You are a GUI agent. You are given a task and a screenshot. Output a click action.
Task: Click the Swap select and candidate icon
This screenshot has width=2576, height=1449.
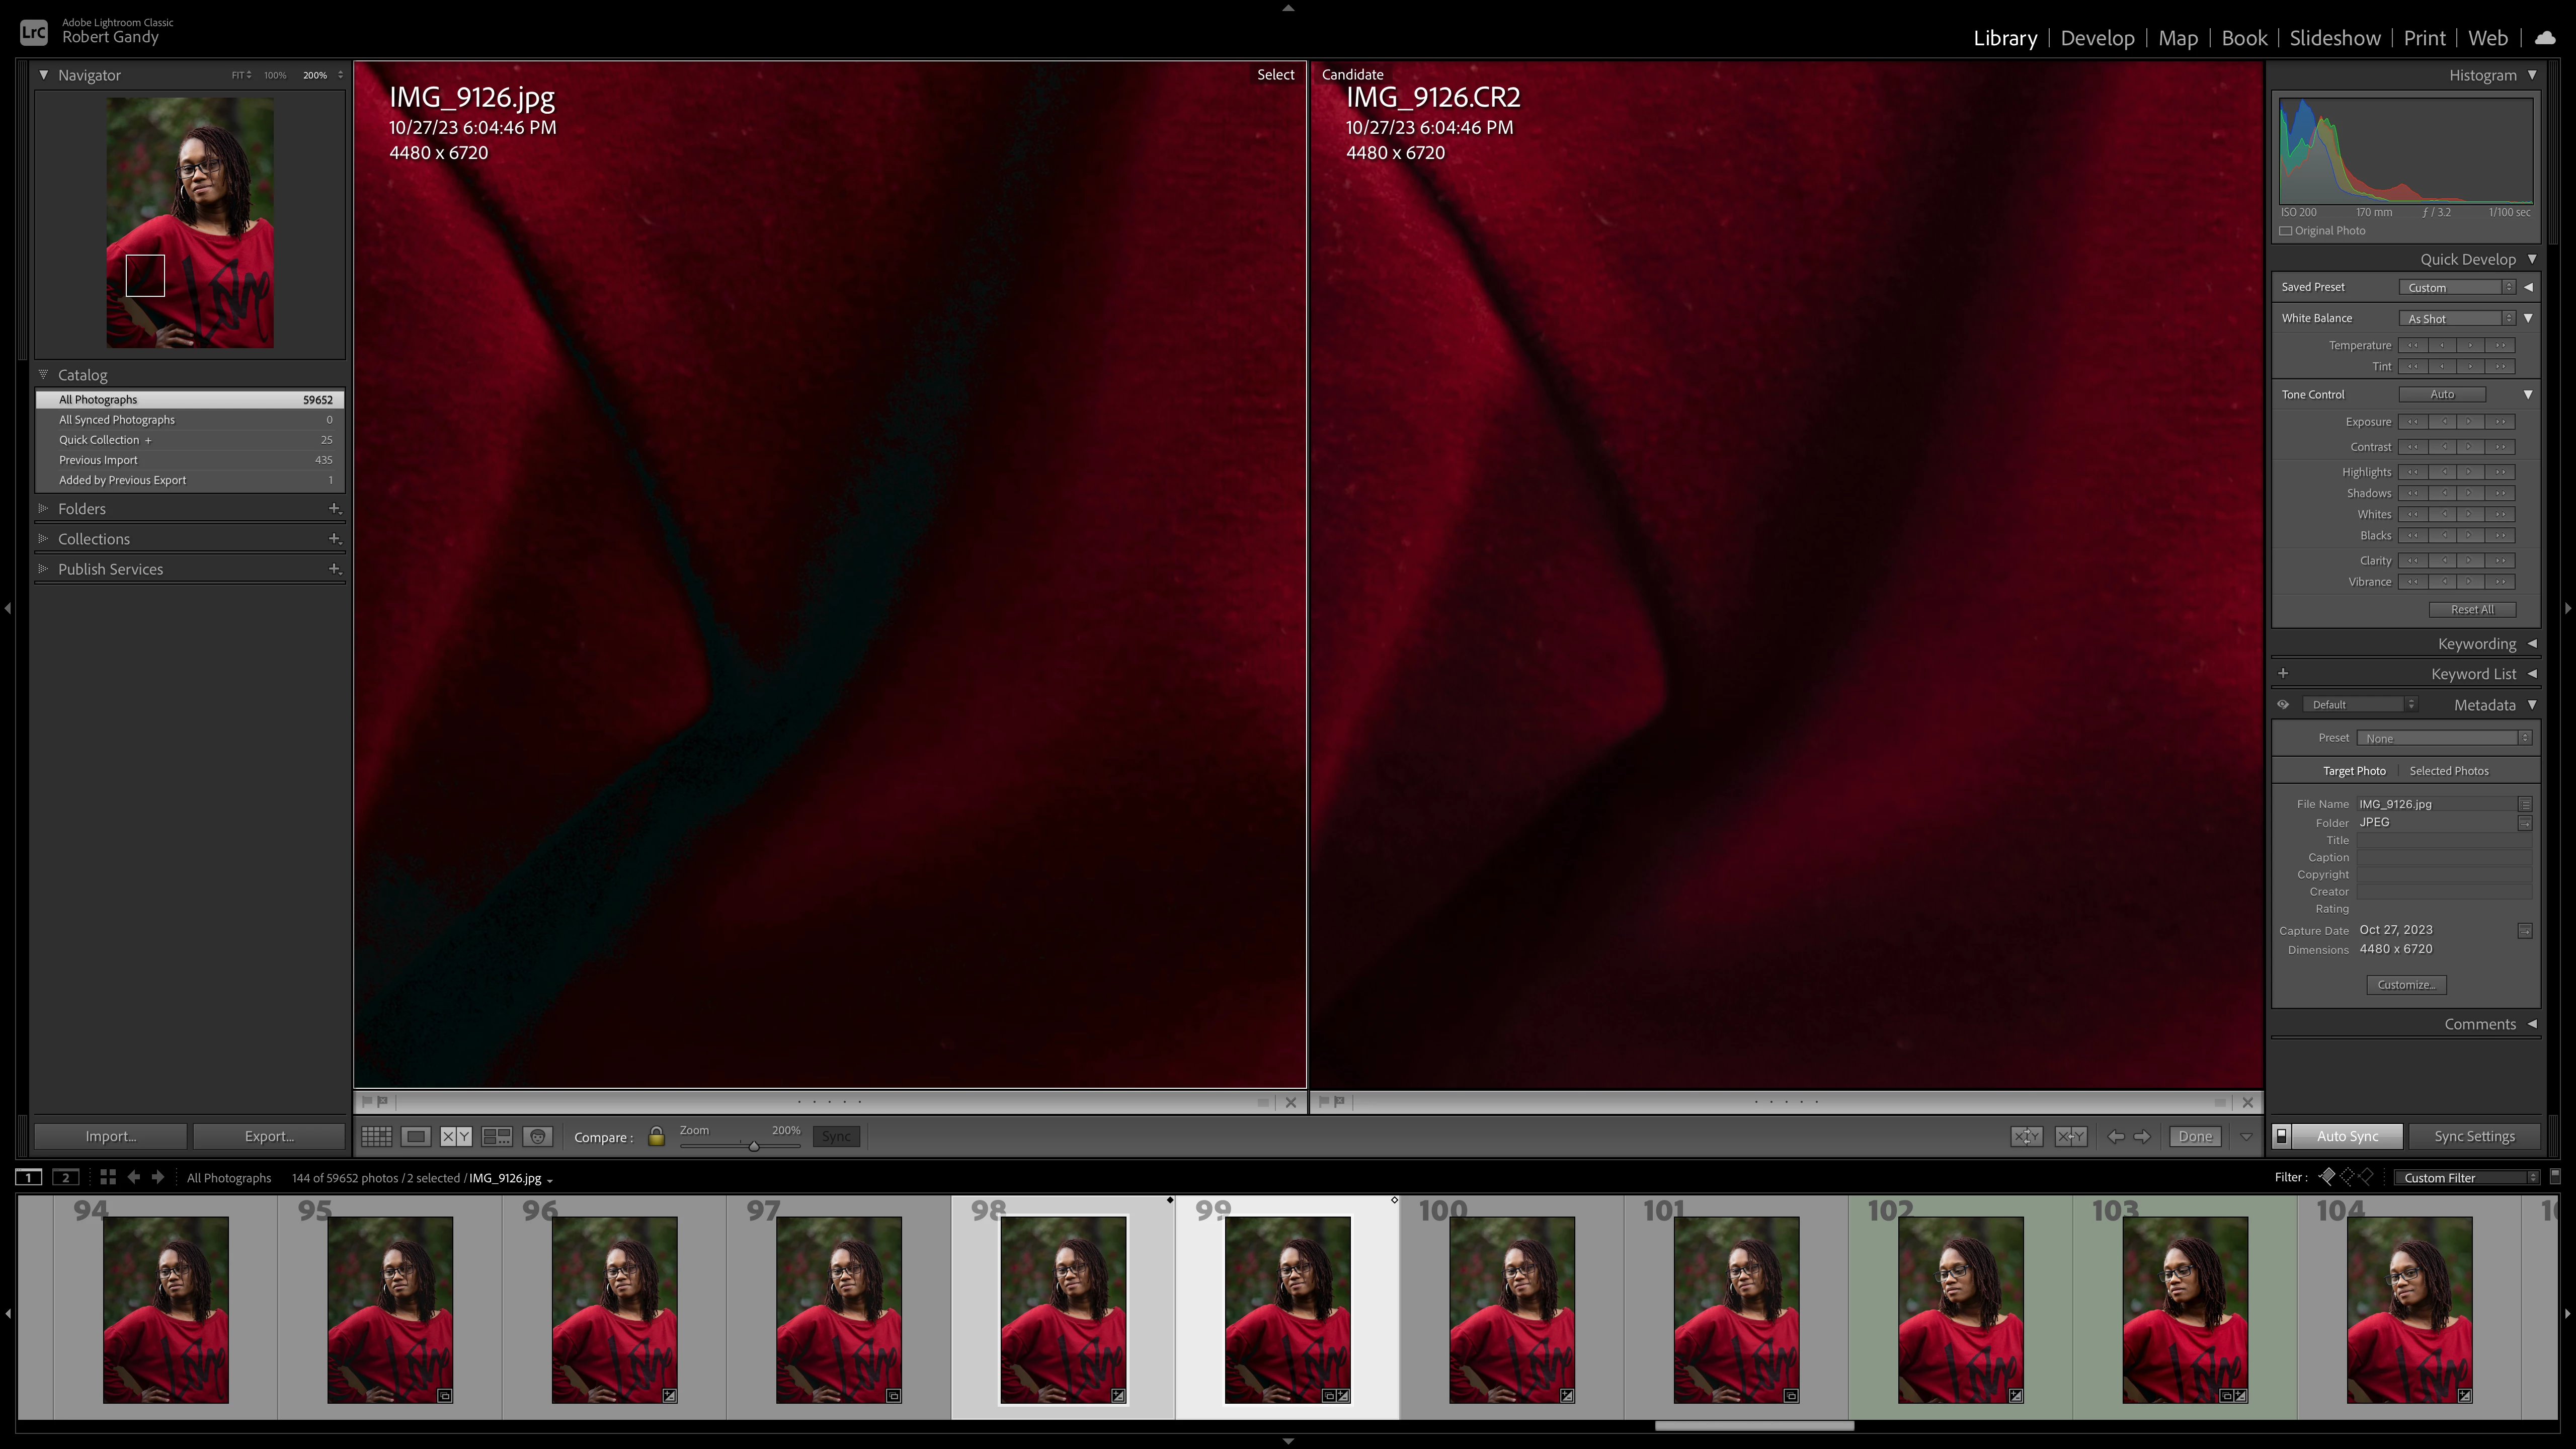point(2026,1136)
